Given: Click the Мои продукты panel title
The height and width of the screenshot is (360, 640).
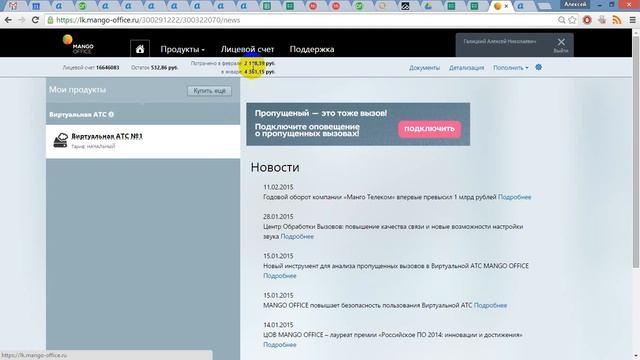Looking at the screenshot, I should pos(78,90).
